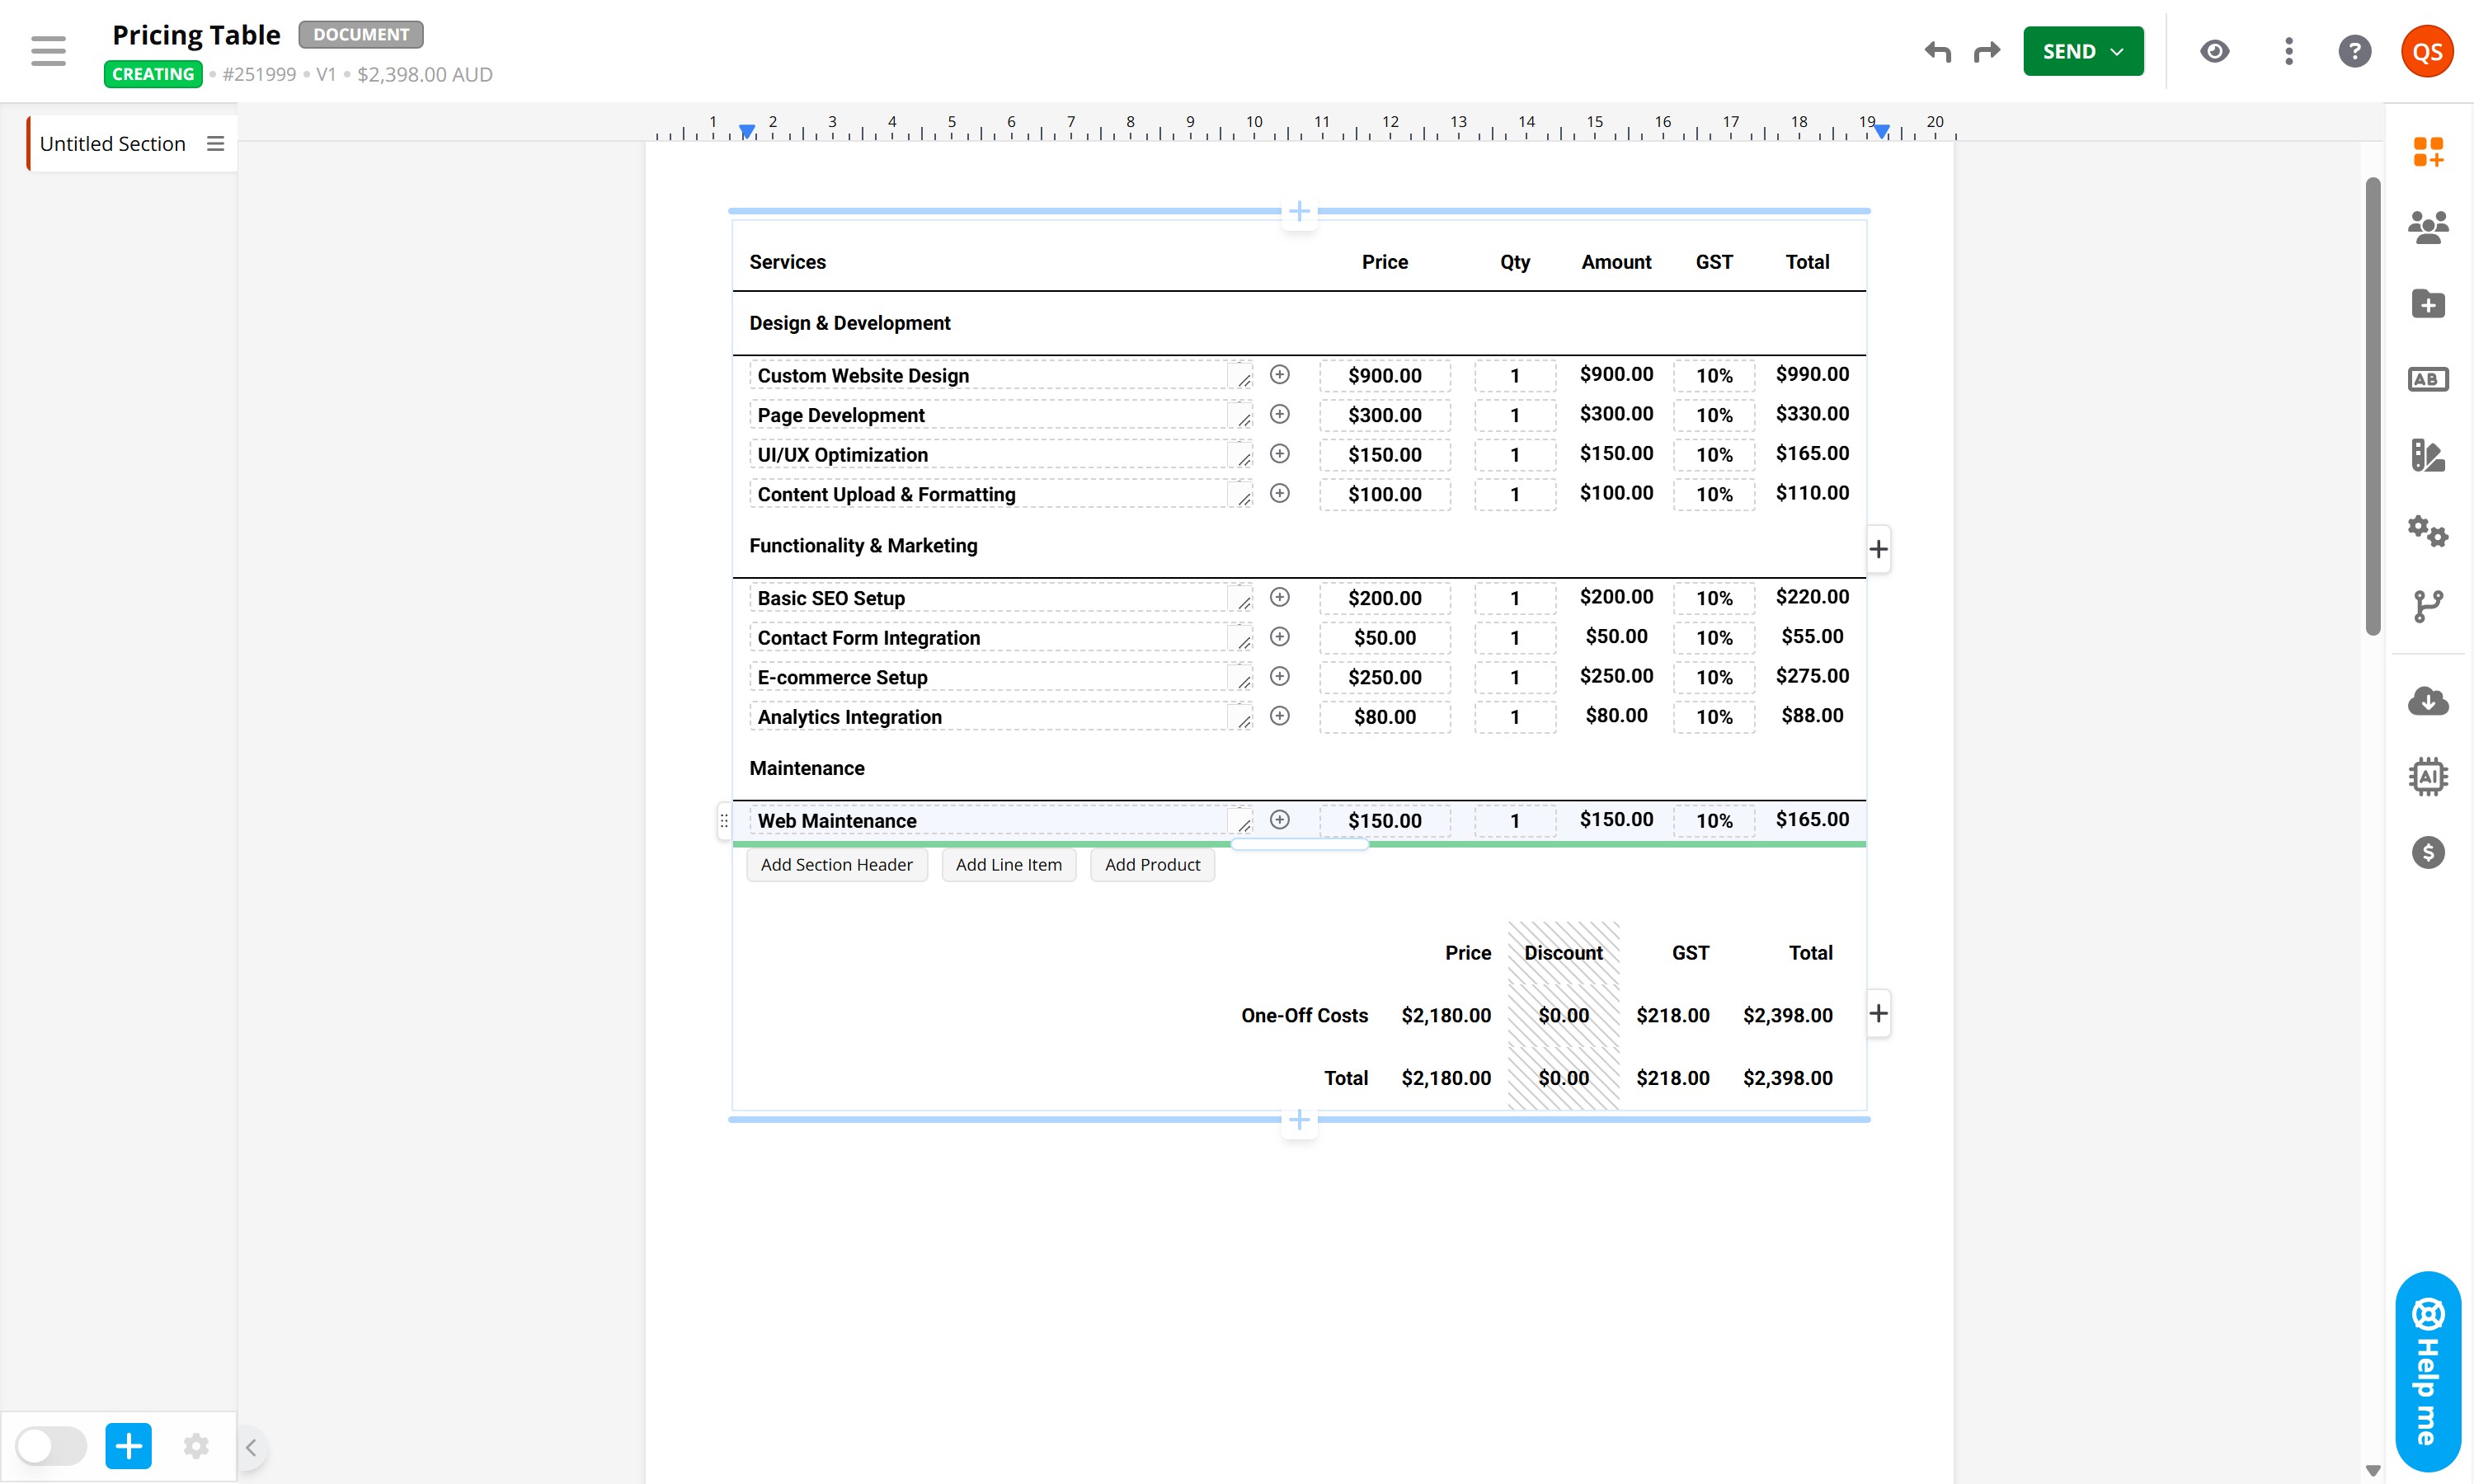2474x1484 pixels.
Task: Open the AB variables panel icon
Action: click(2427, 380)
